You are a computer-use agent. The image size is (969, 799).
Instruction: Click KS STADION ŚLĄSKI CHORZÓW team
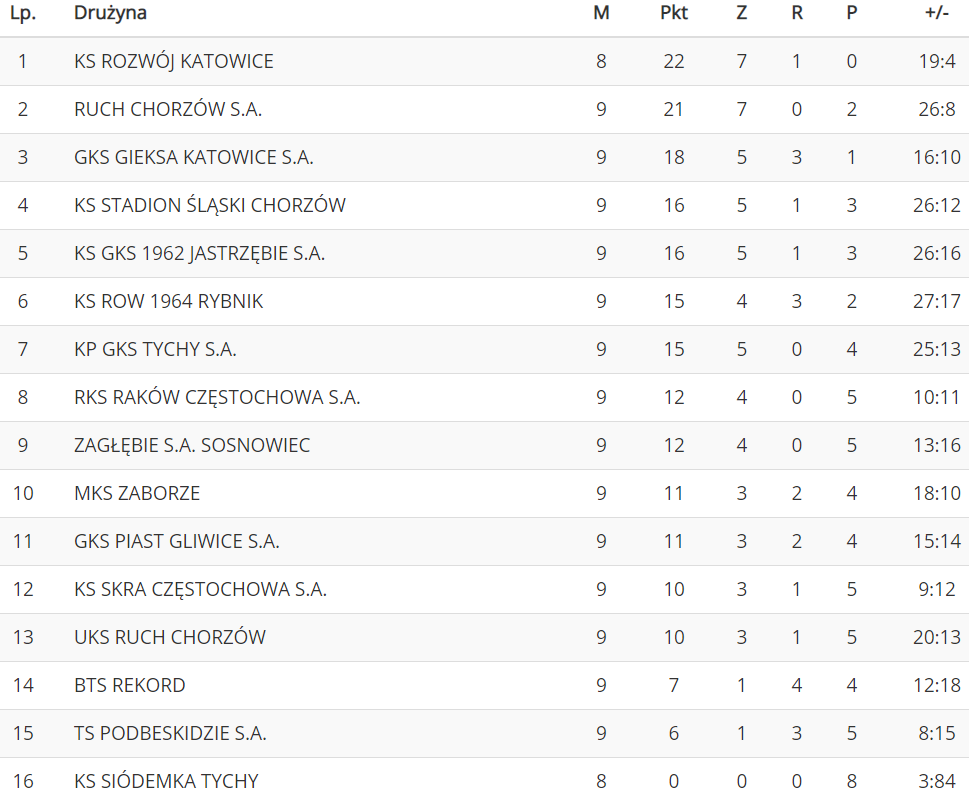click(x=210, y=205)
